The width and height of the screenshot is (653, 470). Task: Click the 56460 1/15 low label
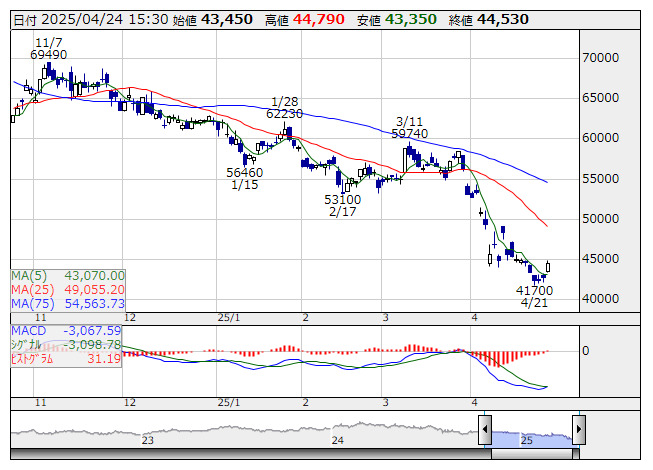244,179
